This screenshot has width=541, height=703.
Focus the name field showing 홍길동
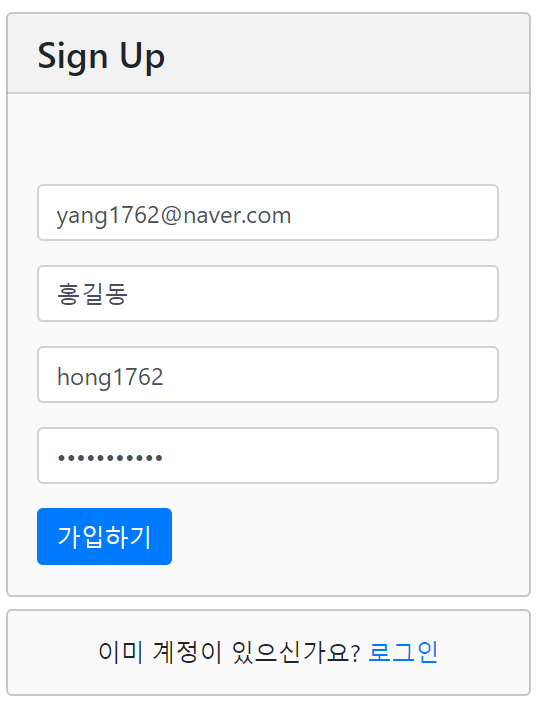(x=268, y=294)
